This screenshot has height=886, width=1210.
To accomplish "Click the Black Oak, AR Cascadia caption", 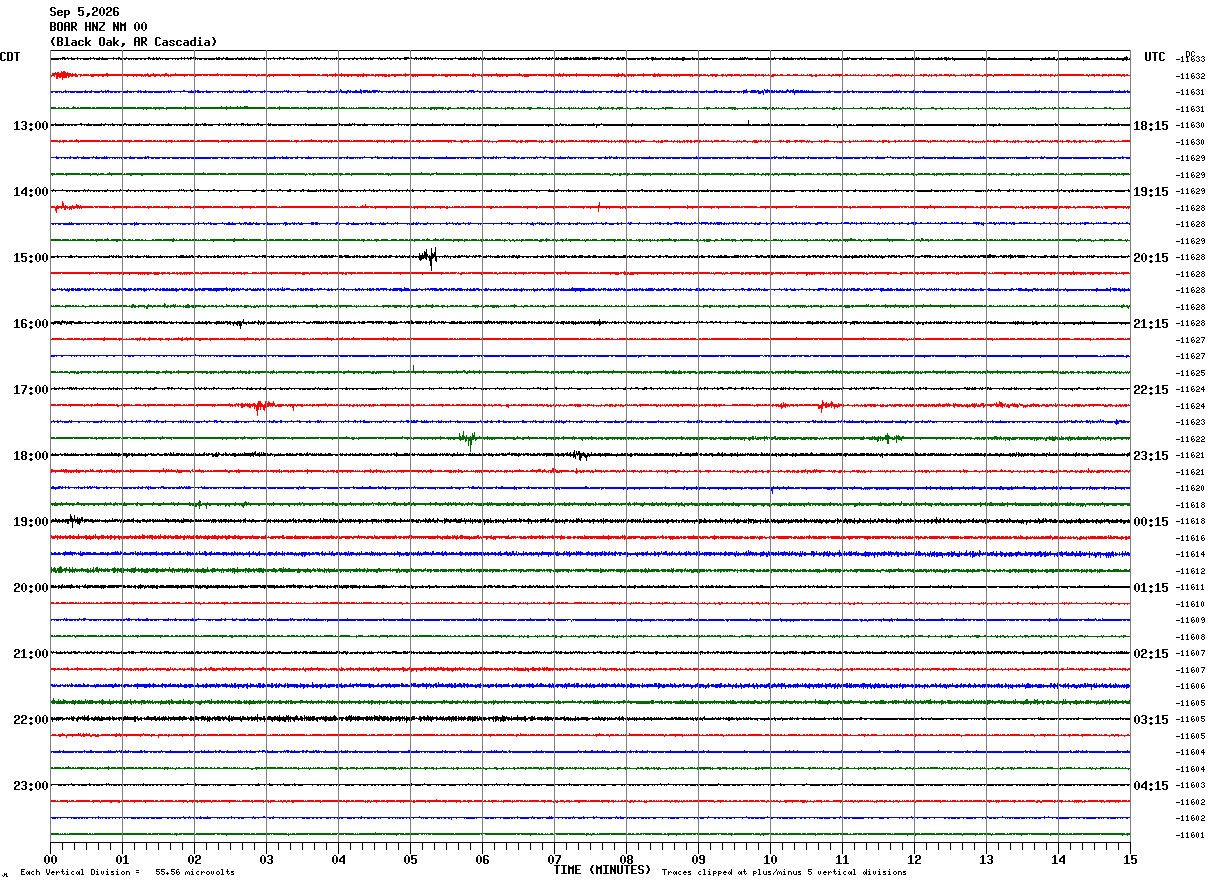I will [133, 42].
